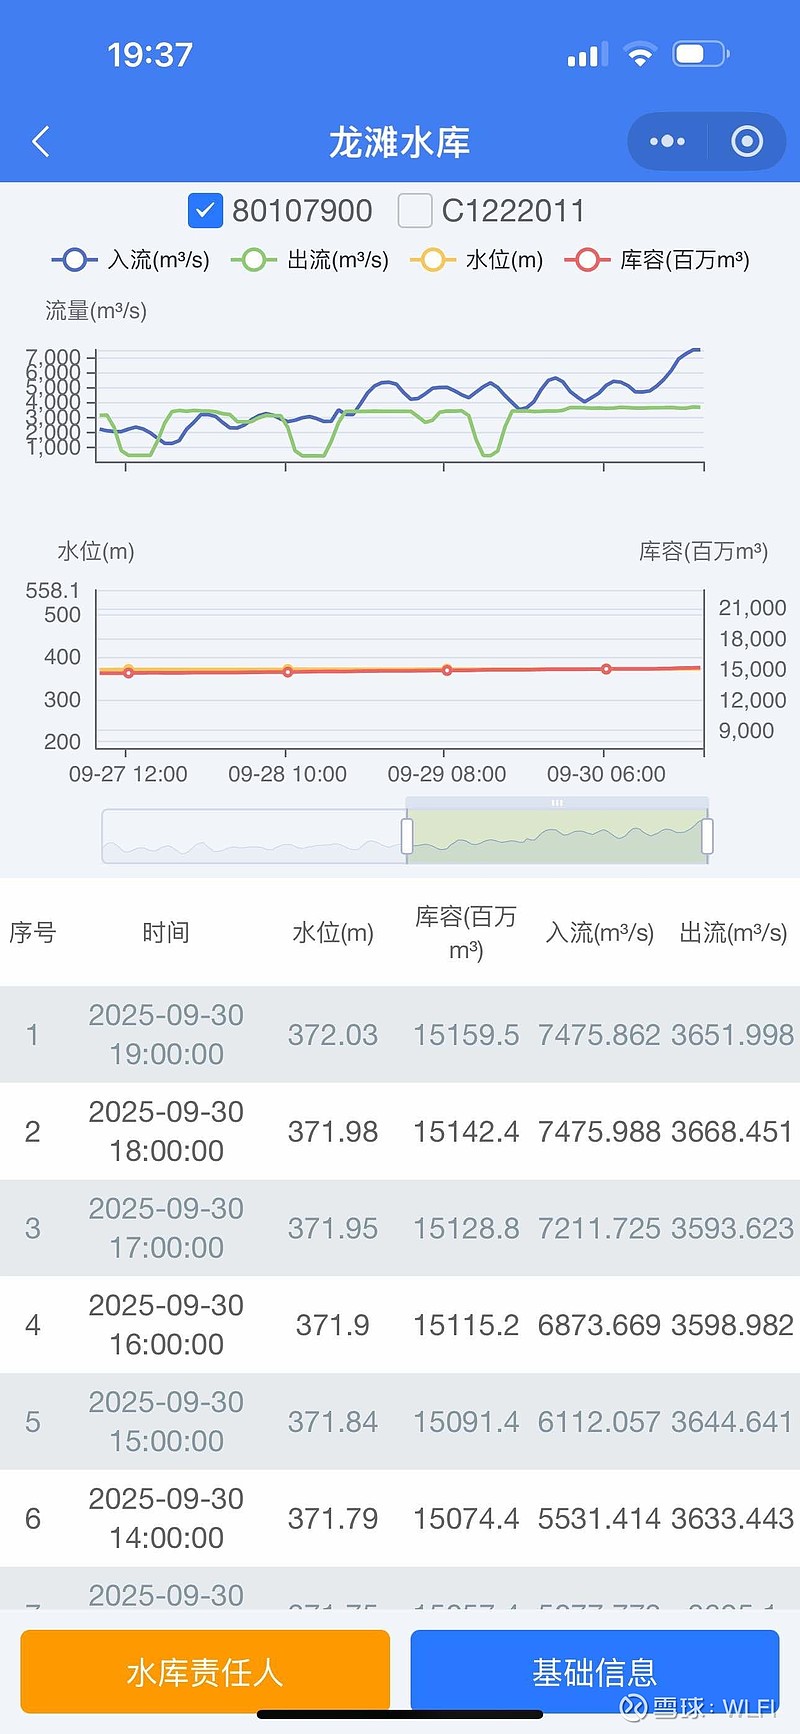Open the 基础信息 button
Screen dimensions: 800x1734
[x=594, y=1671]
